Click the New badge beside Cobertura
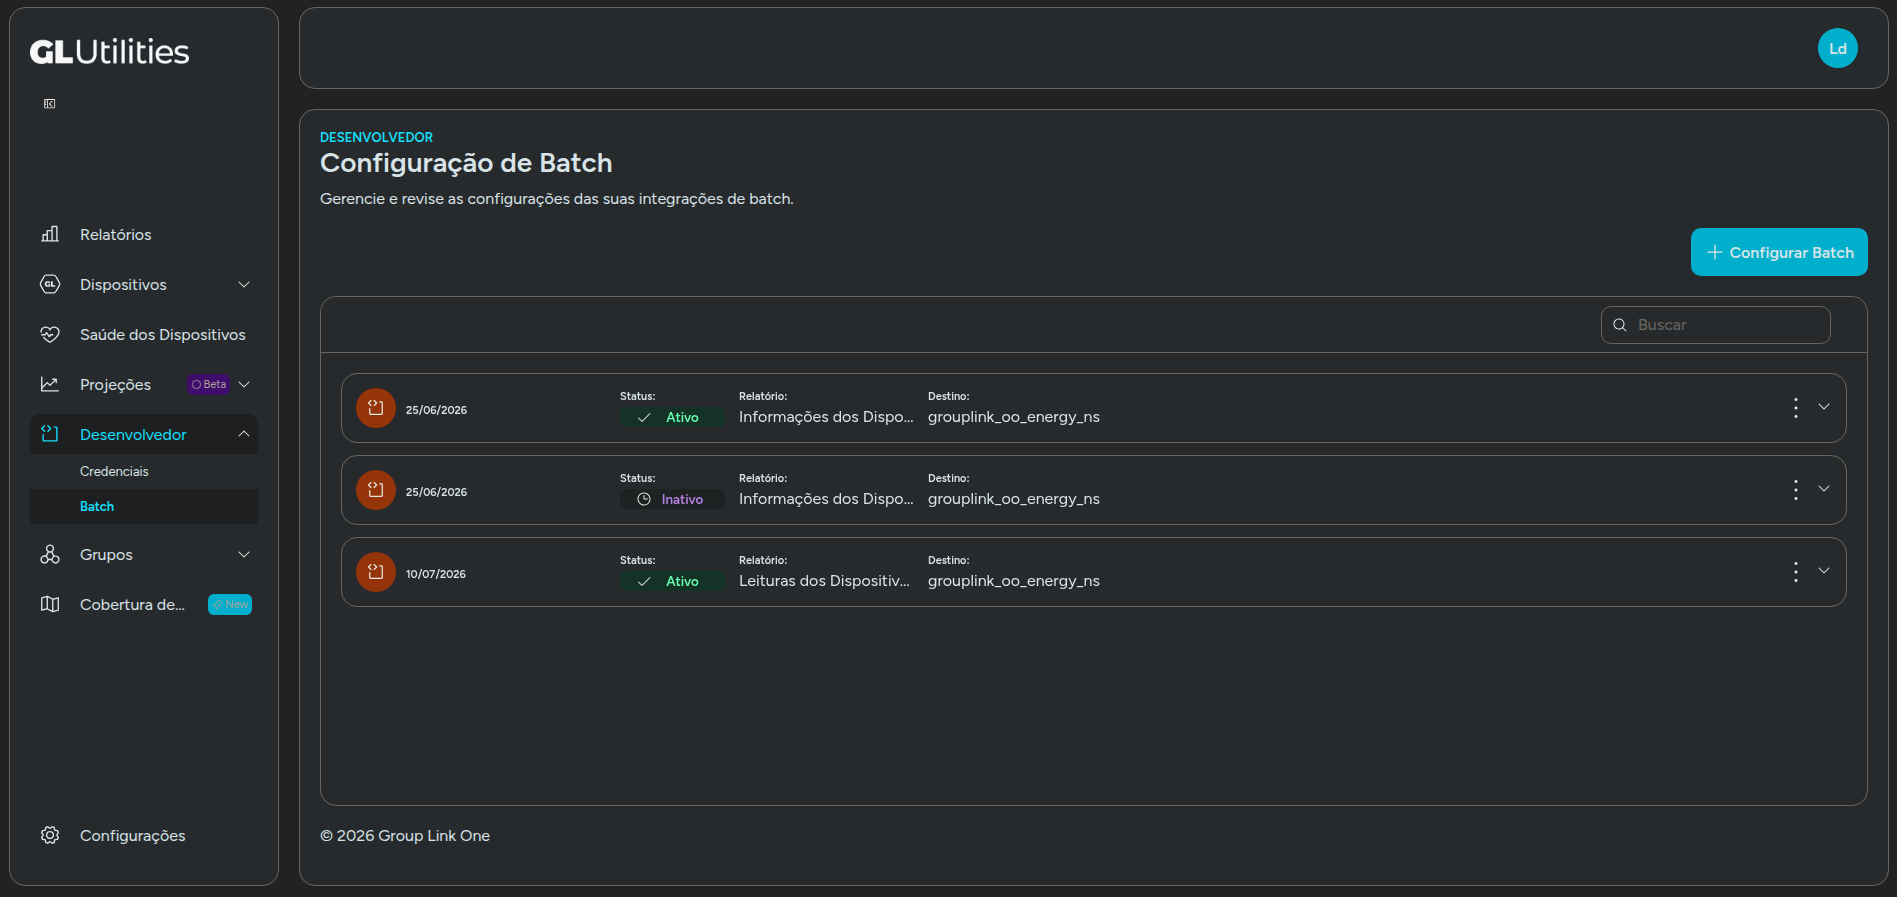The width and height of the screenshot is (1897, 897). tap(230, 604)
